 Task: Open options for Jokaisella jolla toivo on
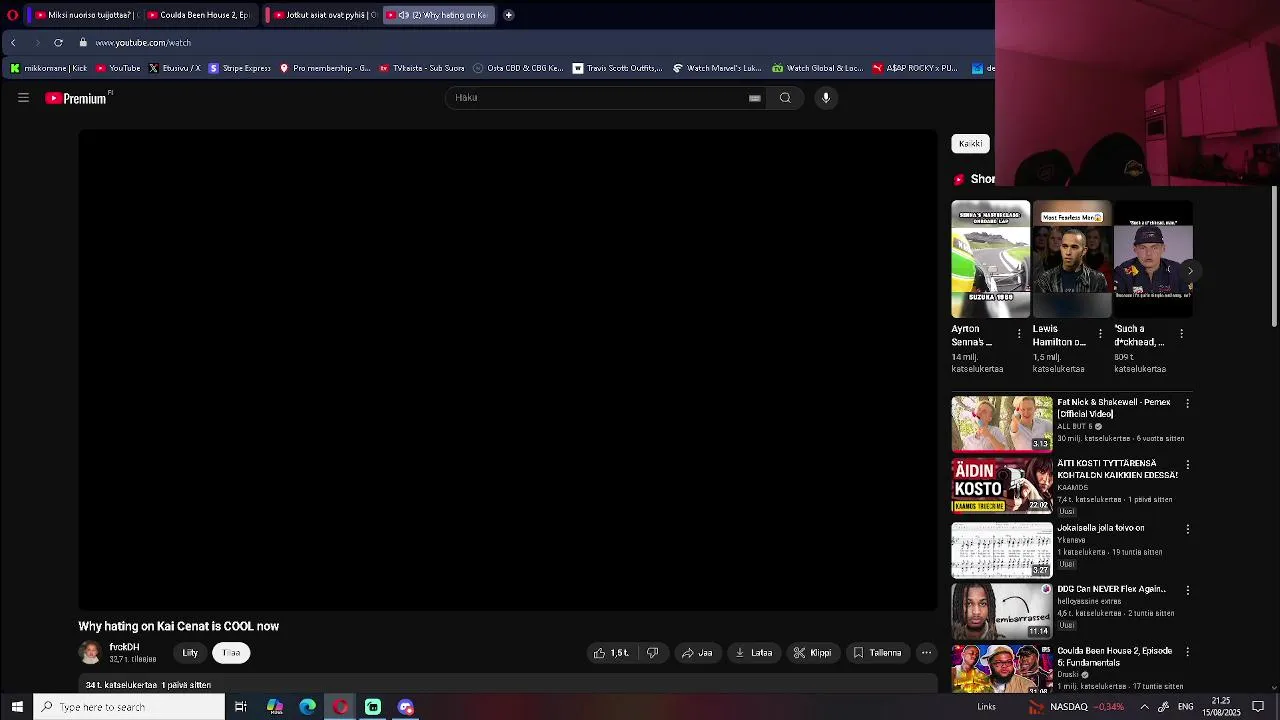tap(1187, 528)
